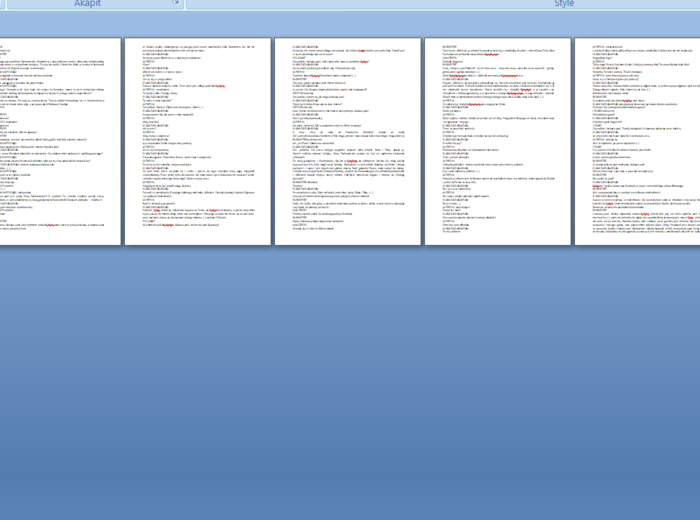The width and height of the screenshot is (700, 520).
Task: Click the Style group label
Action: point(564,4)
